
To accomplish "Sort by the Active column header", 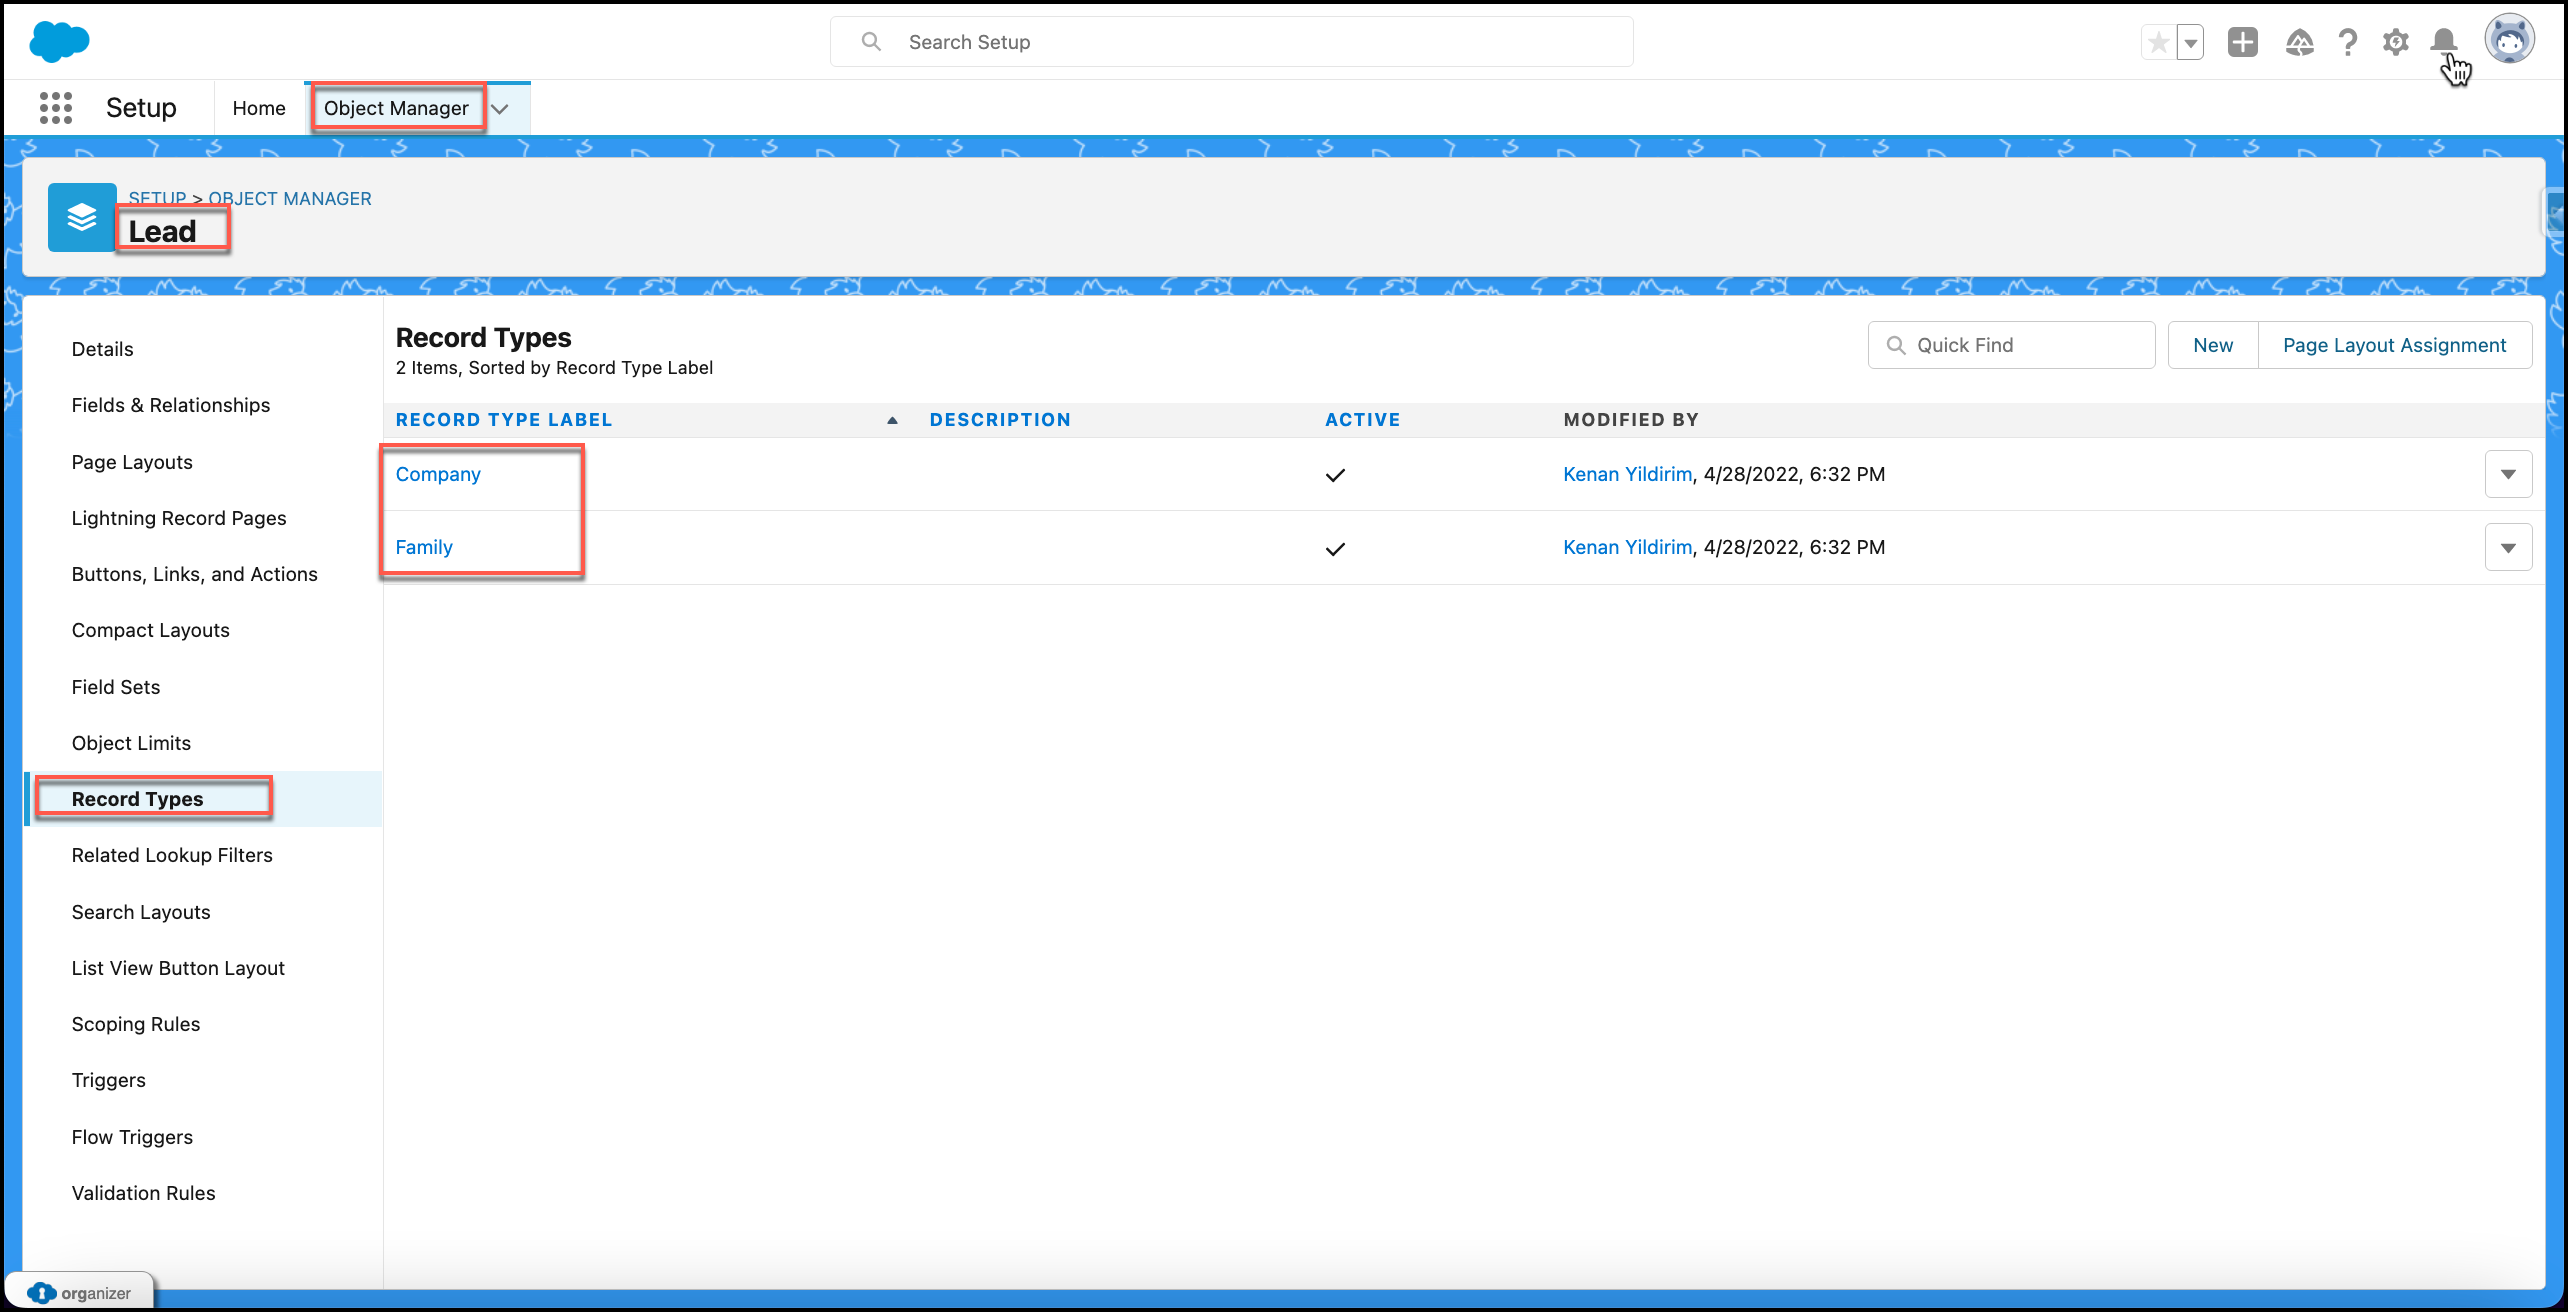I will click(x=1362, y=420).
